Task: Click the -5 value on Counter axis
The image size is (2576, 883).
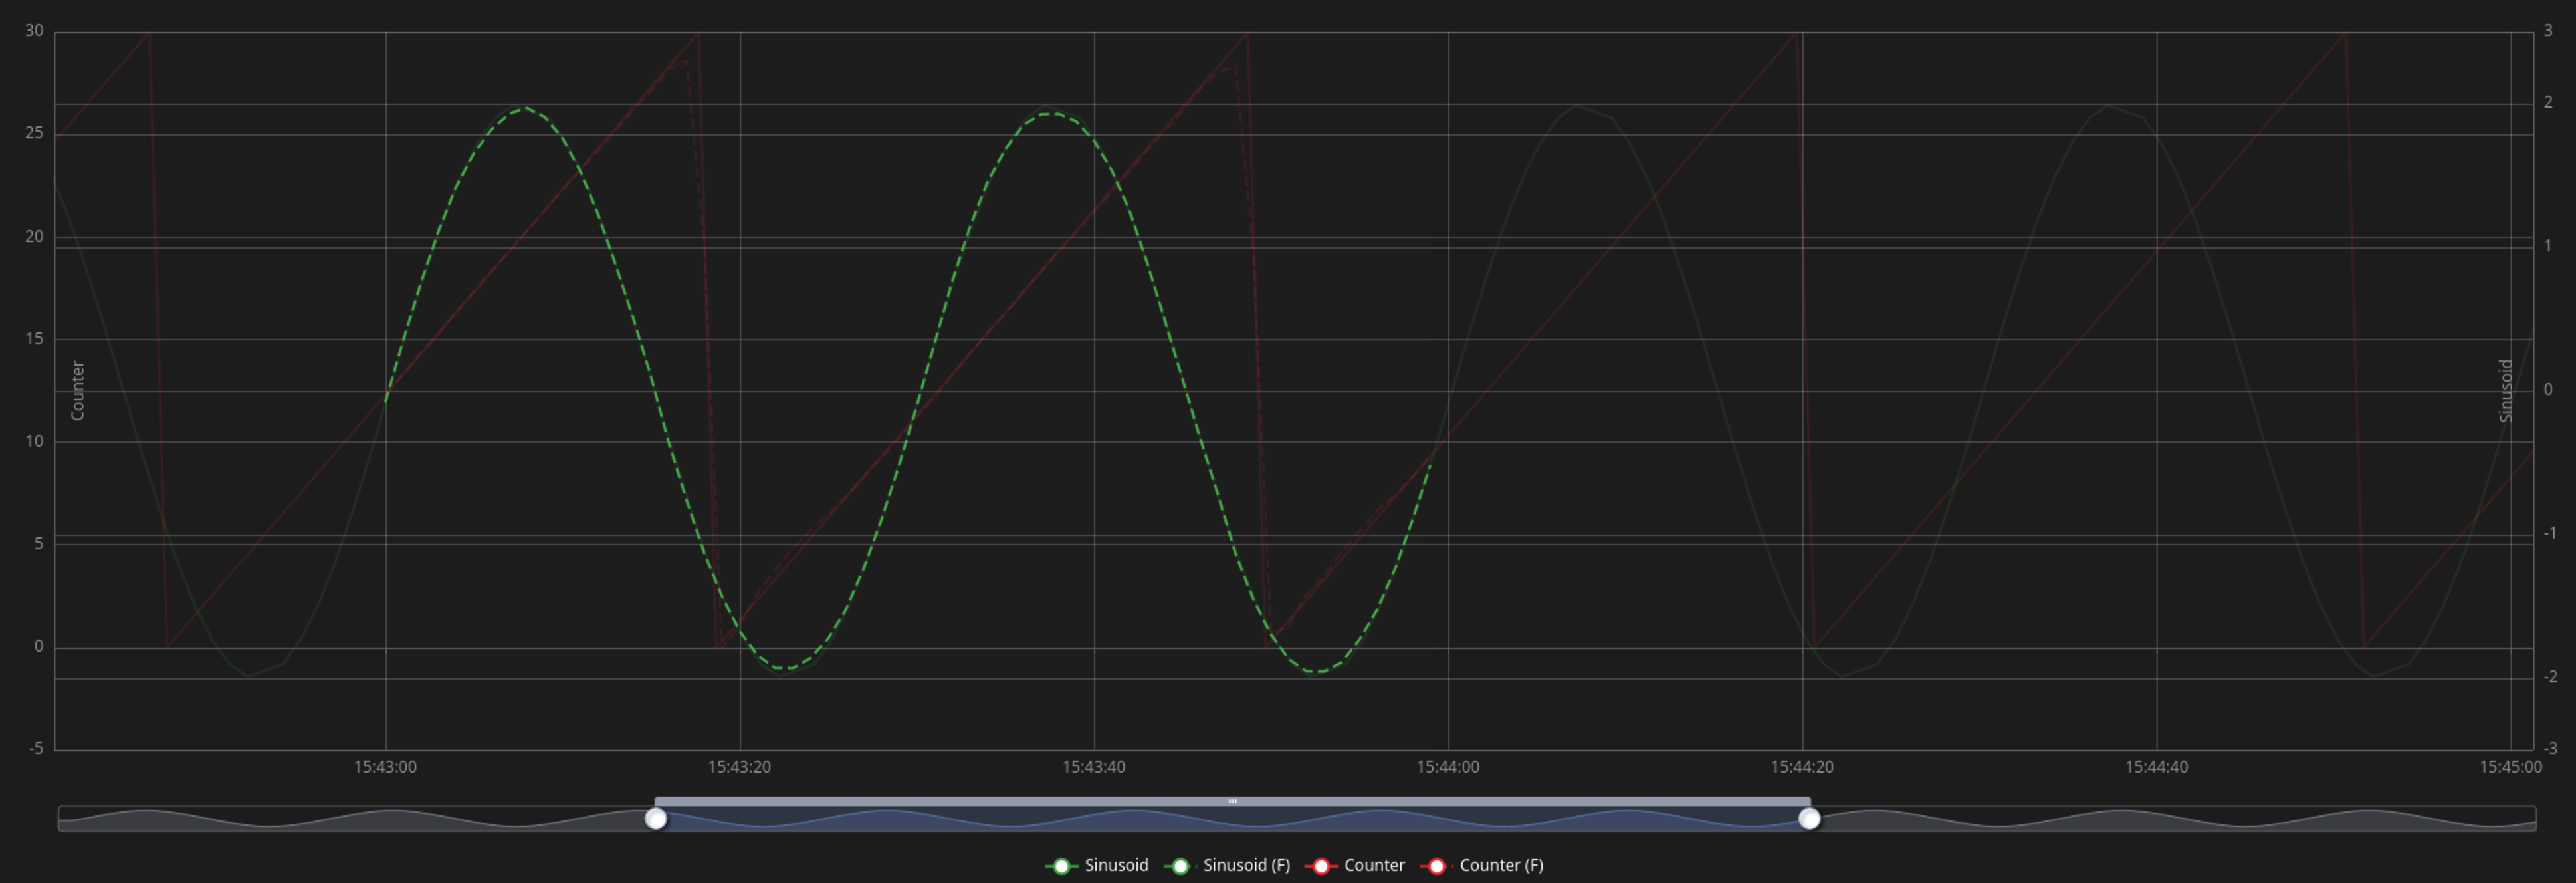Action: pos(36,748)
